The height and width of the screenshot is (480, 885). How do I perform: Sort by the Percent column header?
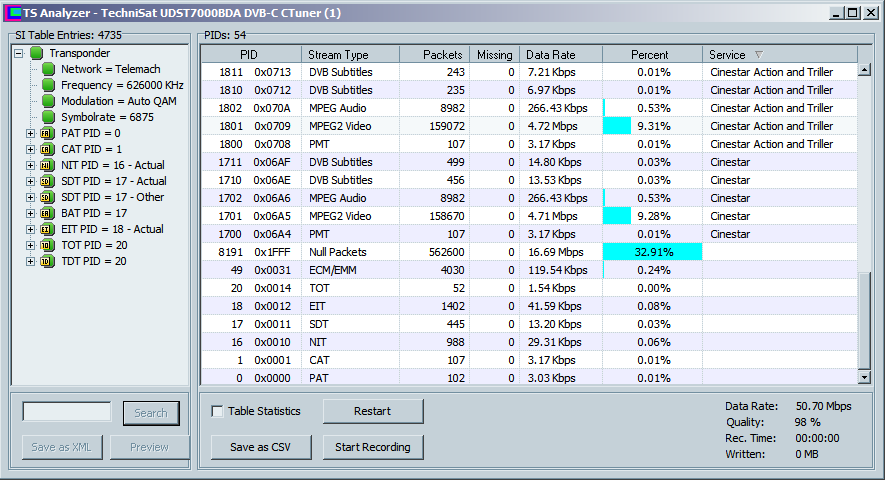click(652, 55)
